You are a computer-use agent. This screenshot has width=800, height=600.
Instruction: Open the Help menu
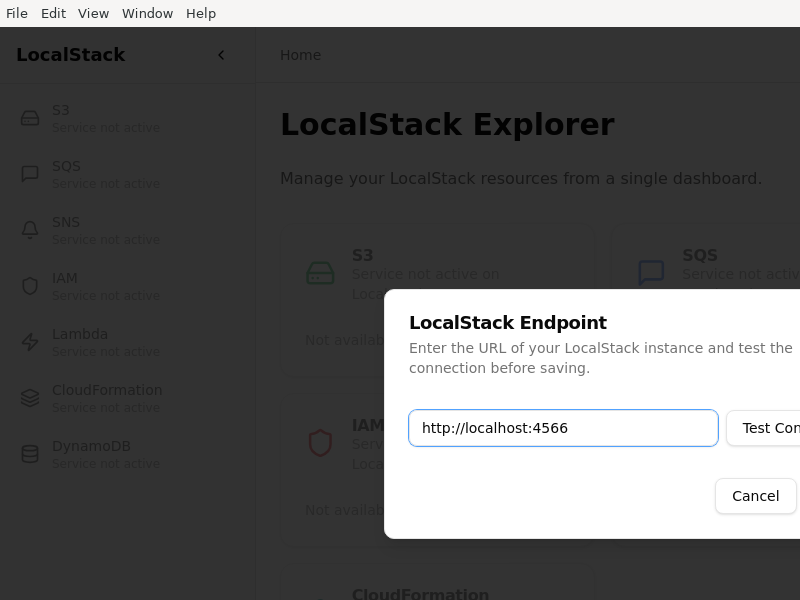click(x=201, y=13)
